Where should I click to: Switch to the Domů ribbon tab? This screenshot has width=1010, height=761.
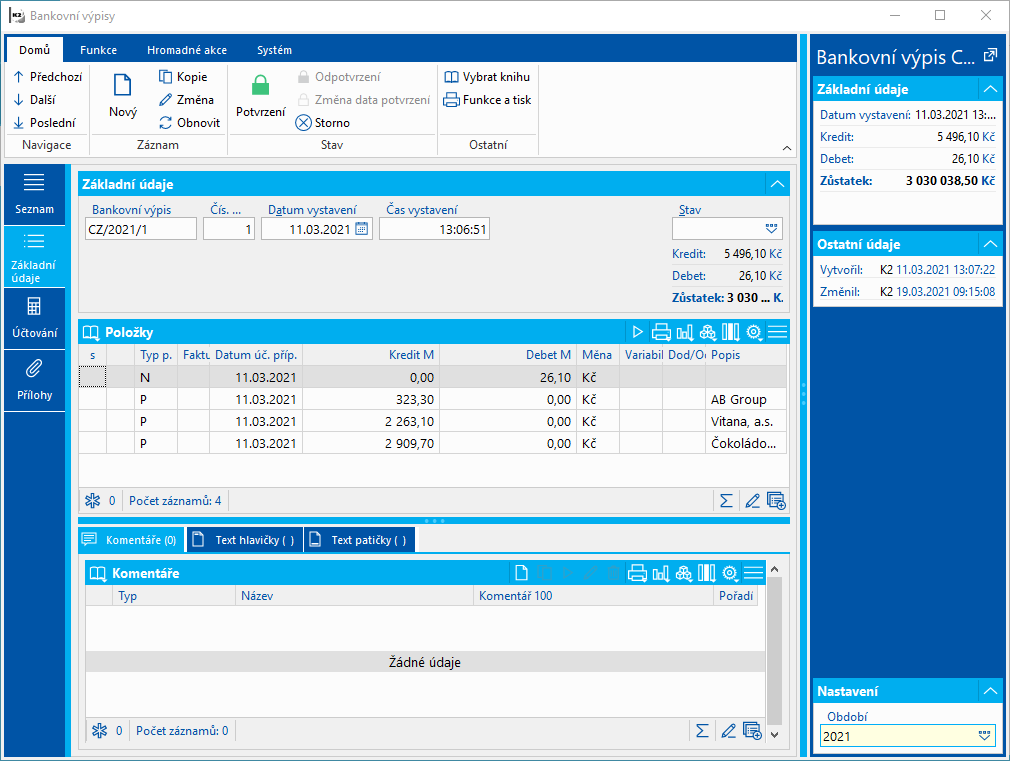34,50
